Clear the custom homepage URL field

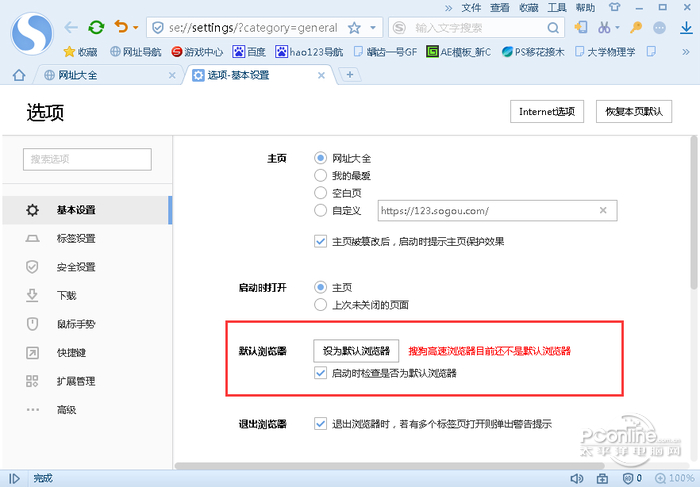point(603,210)
